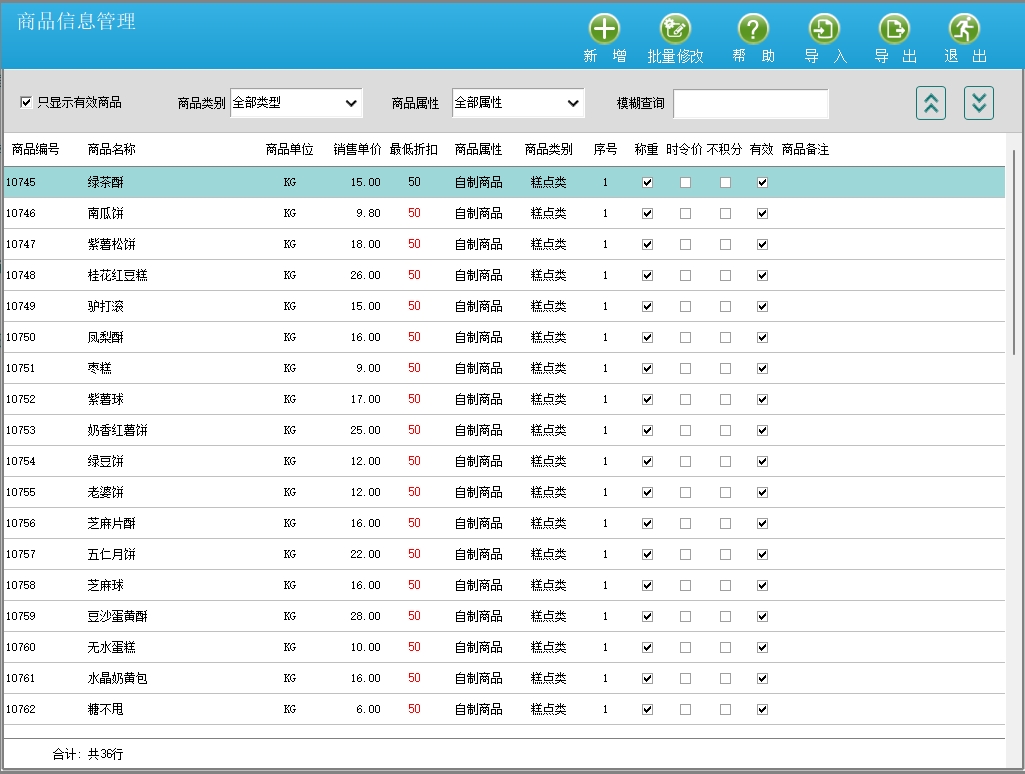Image resolution: width=1025 pixels, height=774 pixels.
Task: Click the vertical scrollbar of product list
Action: coord(1015,250)
